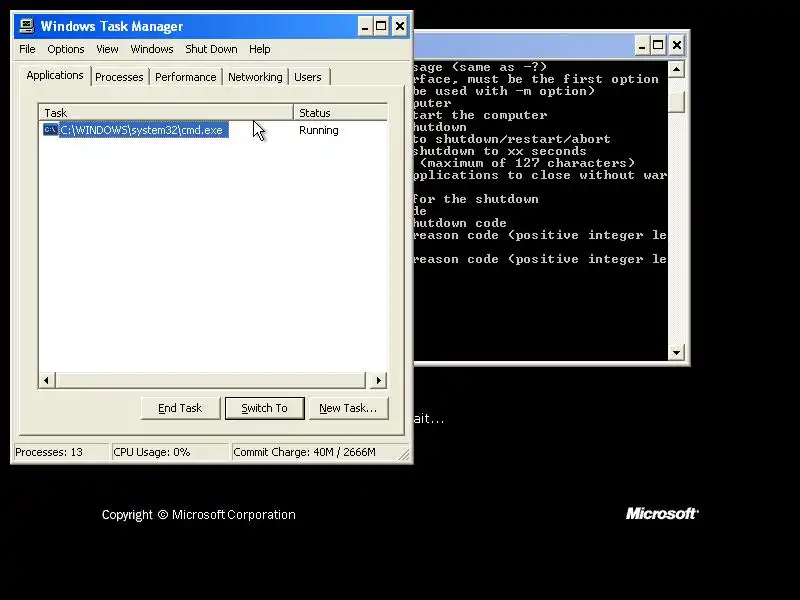Click the task list horizontal scrollbar track
This screenshot has height=600, width=800.
pos(210,380)
